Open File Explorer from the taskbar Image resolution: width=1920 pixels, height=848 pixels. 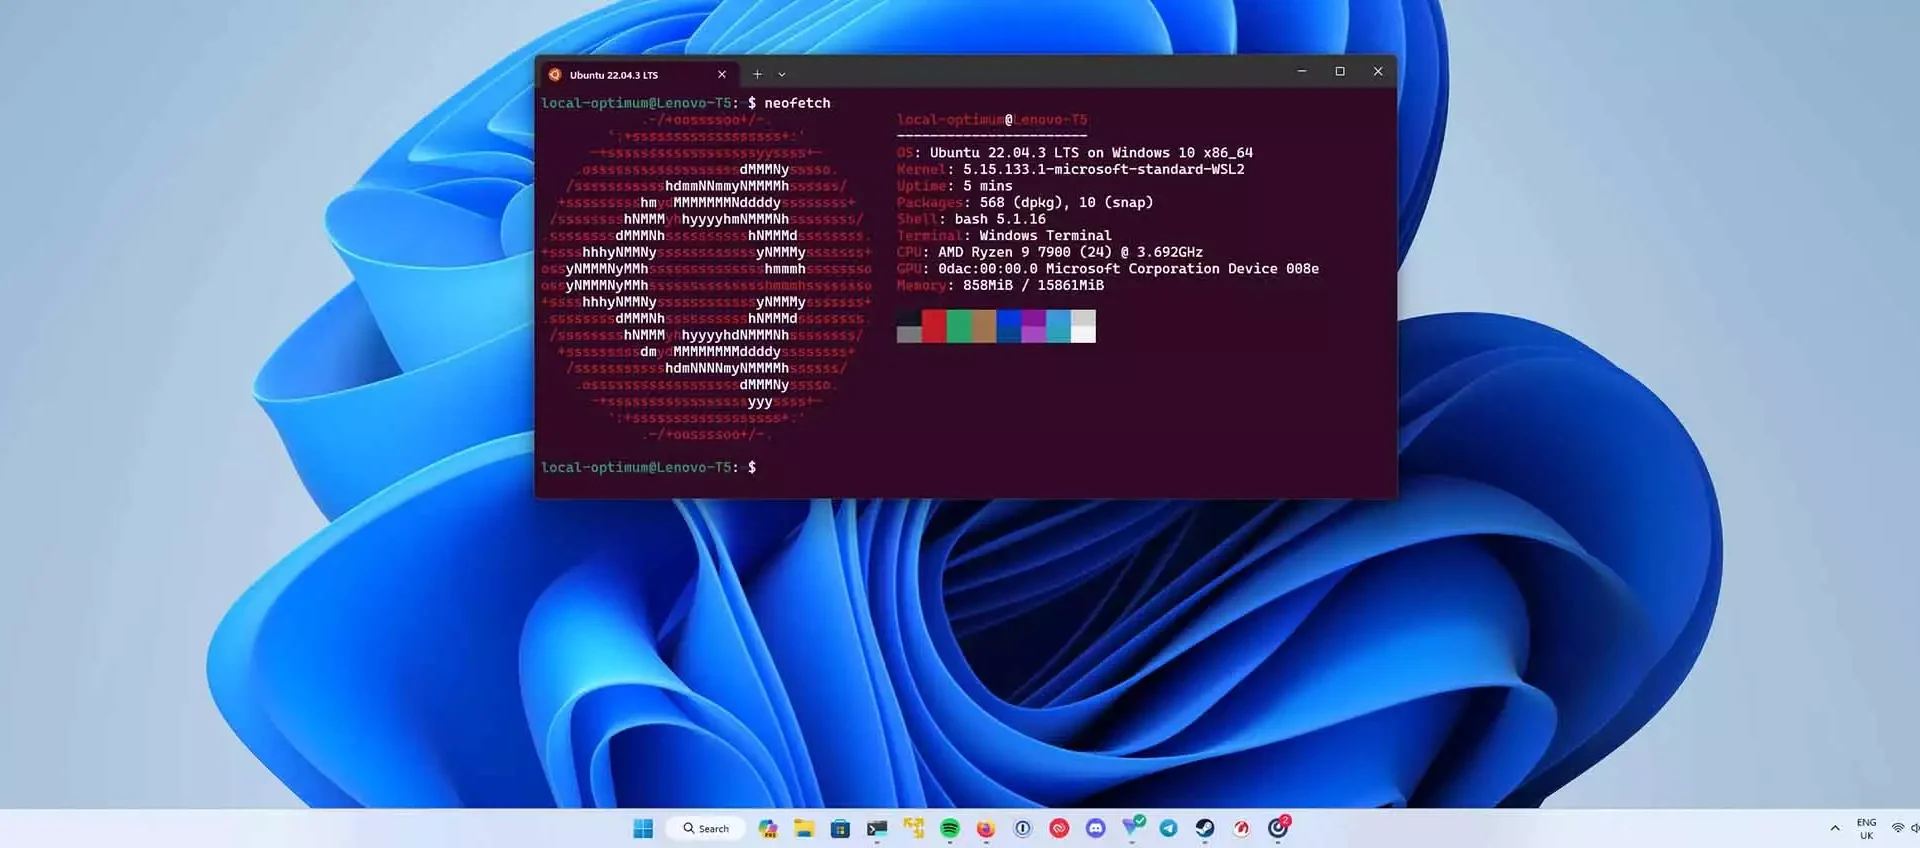pyautogui.click(x=804, y=828)
